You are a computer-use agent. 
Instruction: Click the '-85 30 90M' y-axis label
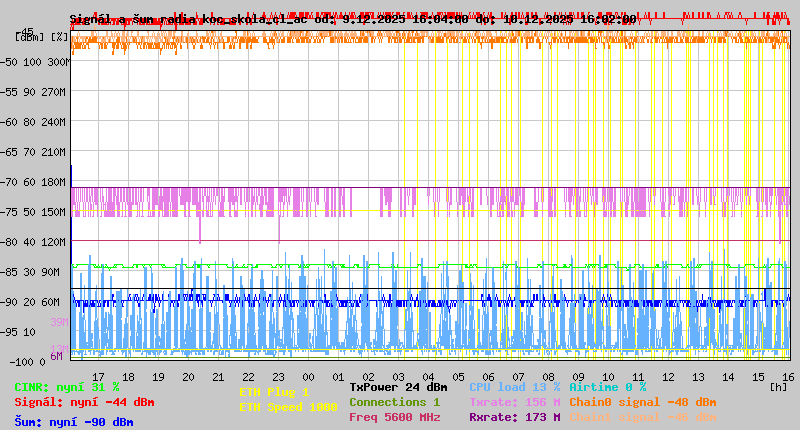[x=30, y=272]
